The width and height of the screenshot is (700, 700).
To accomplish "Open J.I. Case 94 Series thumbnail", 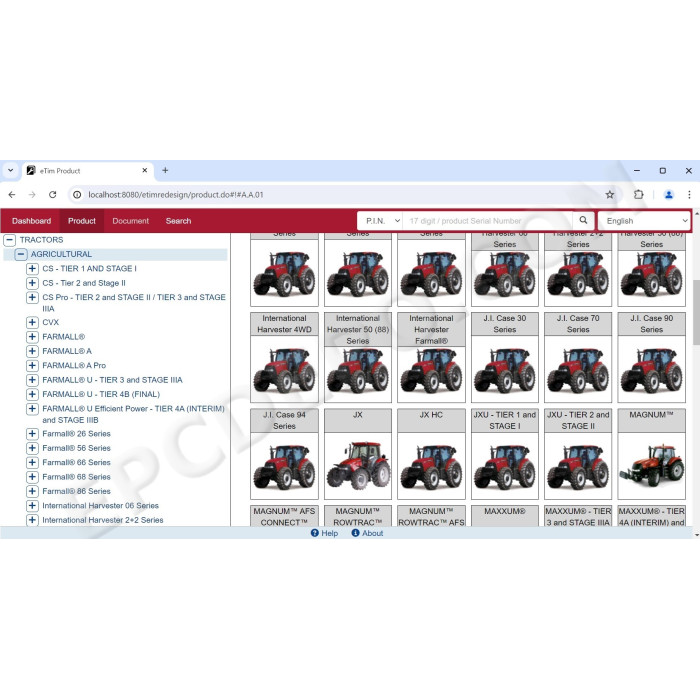I will point(284,466).
